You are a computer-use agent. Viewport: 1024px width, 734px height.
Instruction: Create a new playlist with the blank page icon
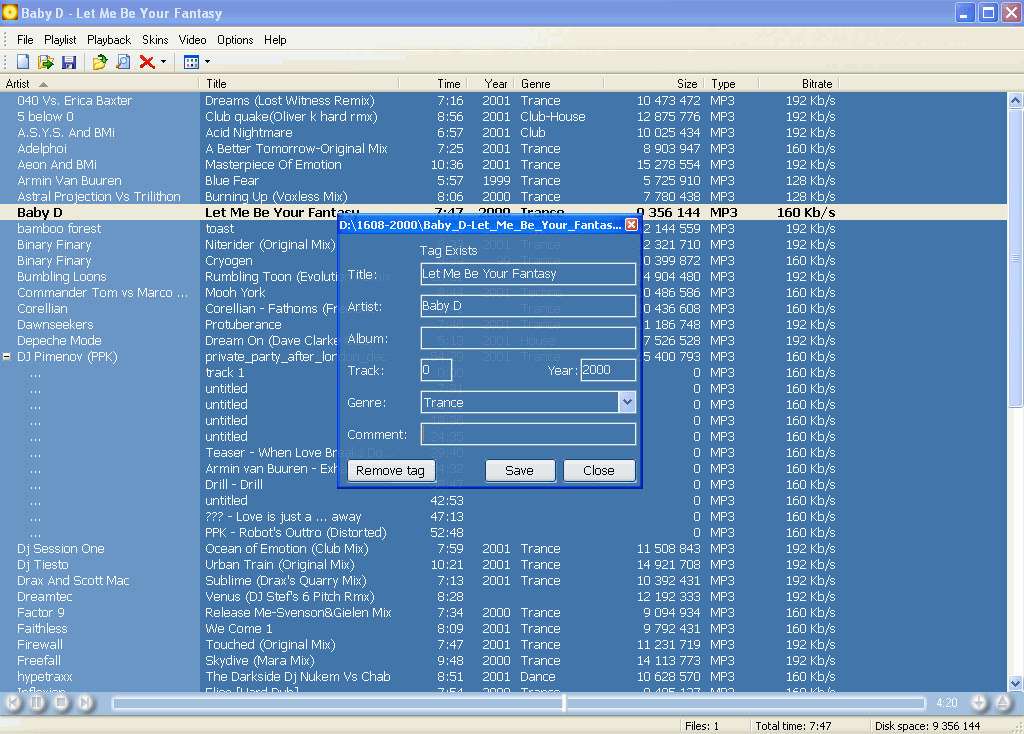coord(23,62)
